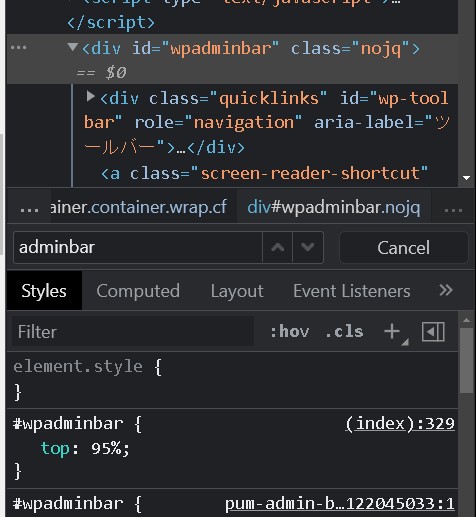Focus the Styles Filter input field
The height and width of the screenshot is (517, 476).
(x=133, y=332)
